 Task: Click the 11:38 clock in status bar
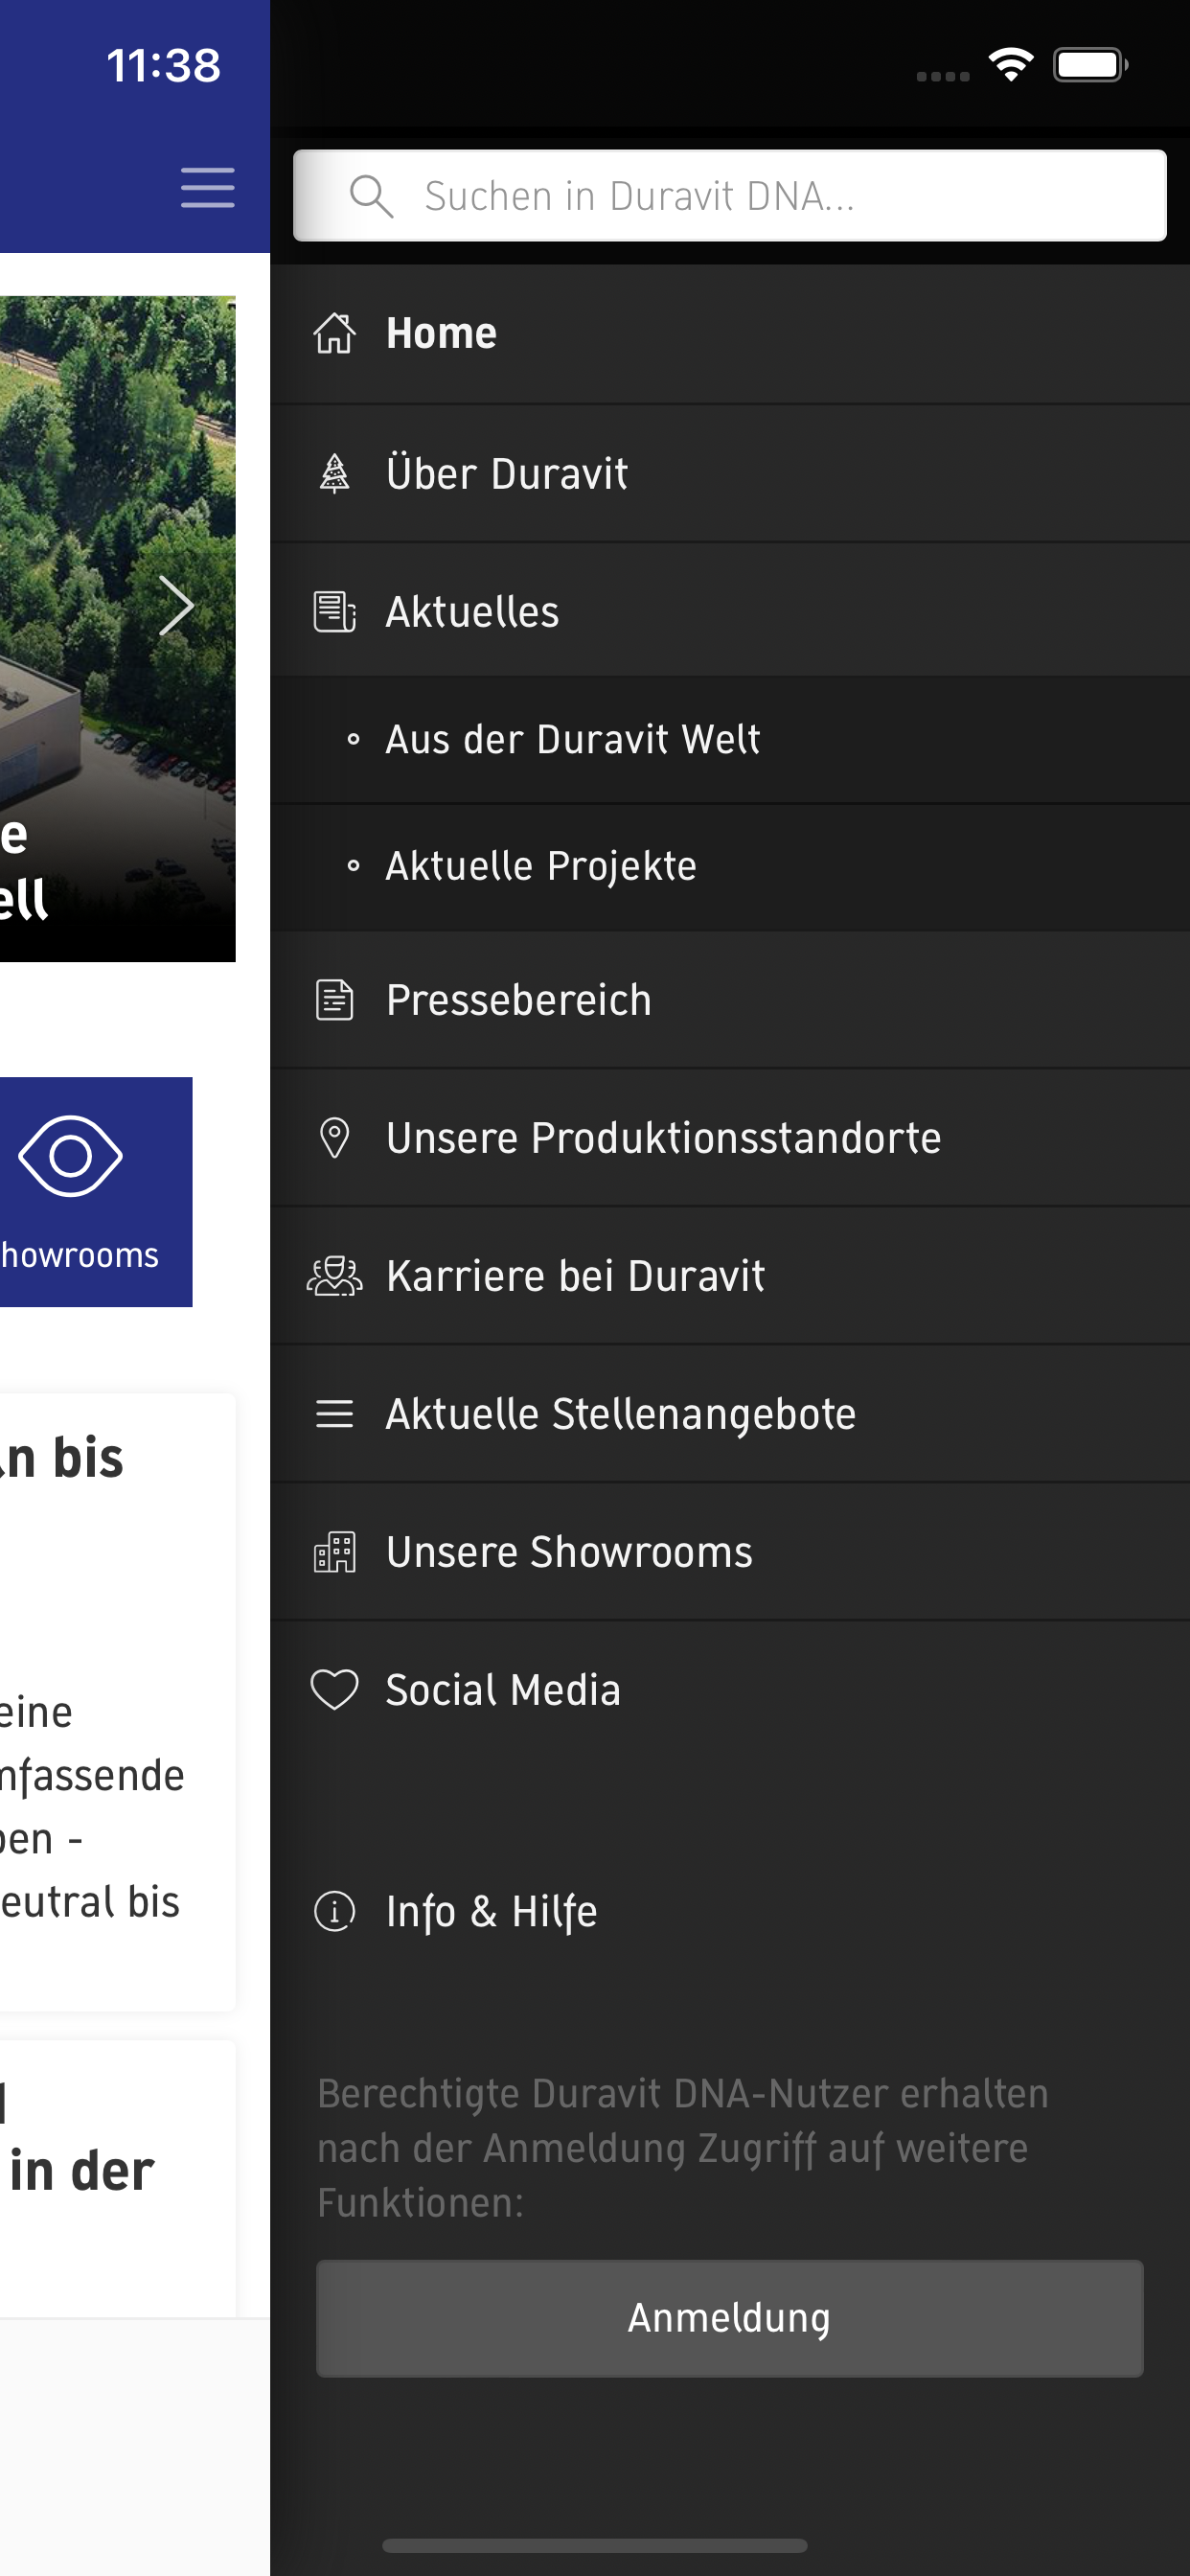coord(163,66)
